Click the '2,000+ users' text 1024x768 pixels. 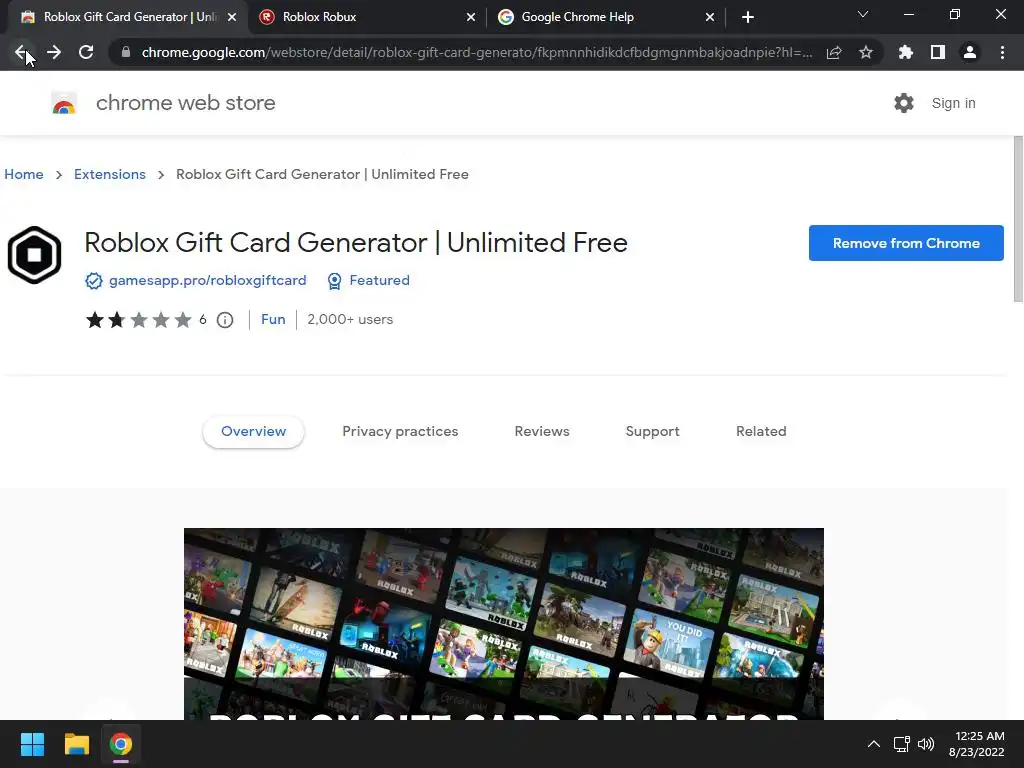click(x=350, y=319)
